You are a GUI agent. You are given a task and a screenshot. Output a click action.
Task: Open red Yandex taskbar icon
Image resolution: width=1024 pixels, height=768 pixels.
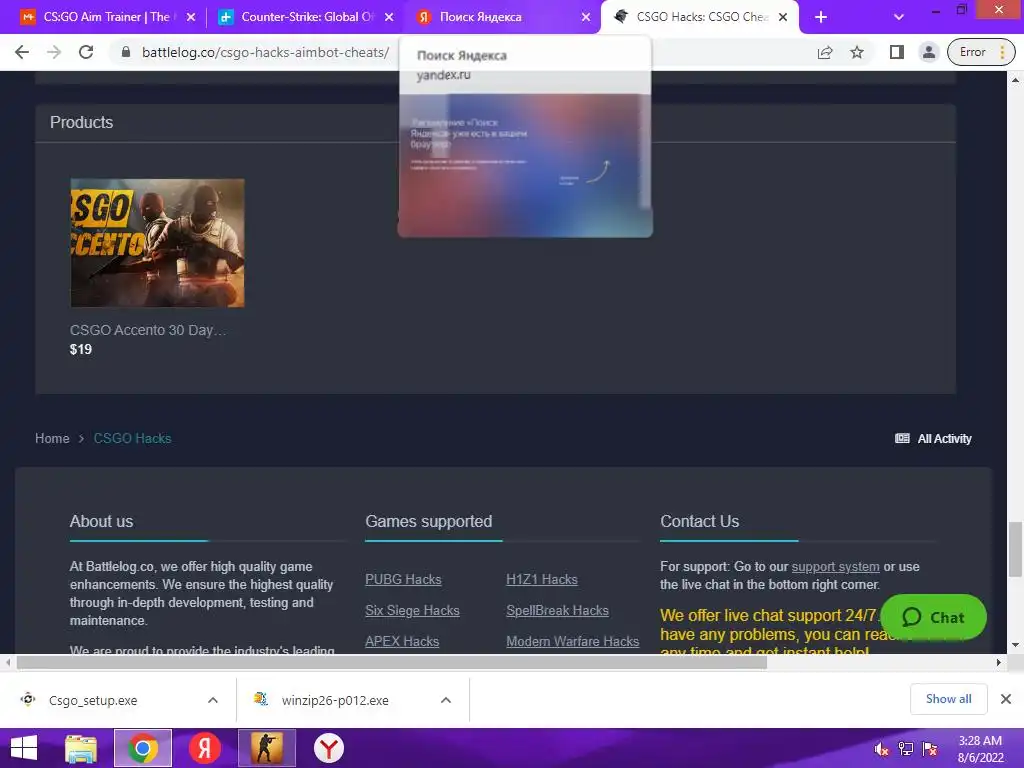click(x=204, y=748)
